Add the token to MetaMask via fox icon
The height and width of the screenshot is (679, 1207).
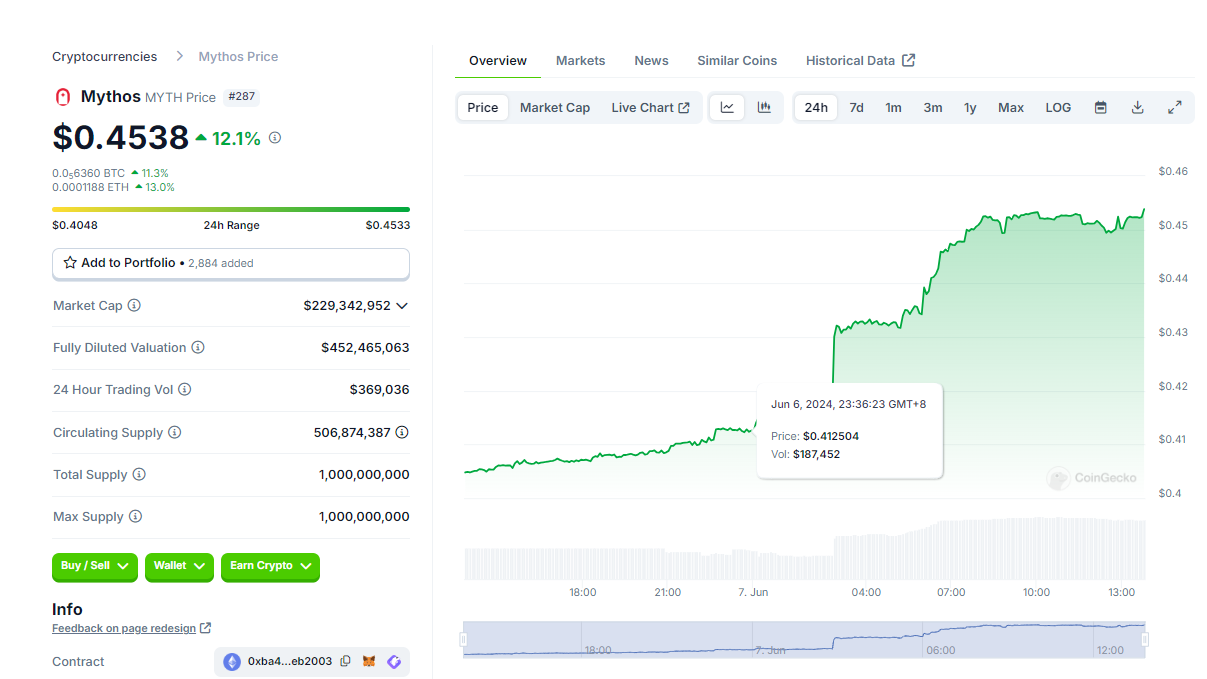(x=369, y=662)
